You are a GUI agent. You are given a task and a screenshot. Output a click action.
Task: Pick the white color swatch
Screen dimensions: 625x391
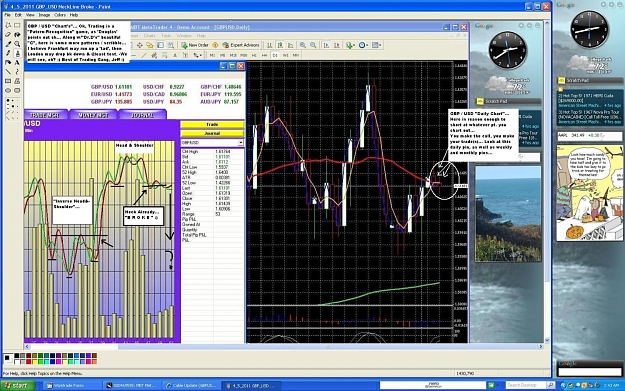pyautogui.click(x=17, y=362)
